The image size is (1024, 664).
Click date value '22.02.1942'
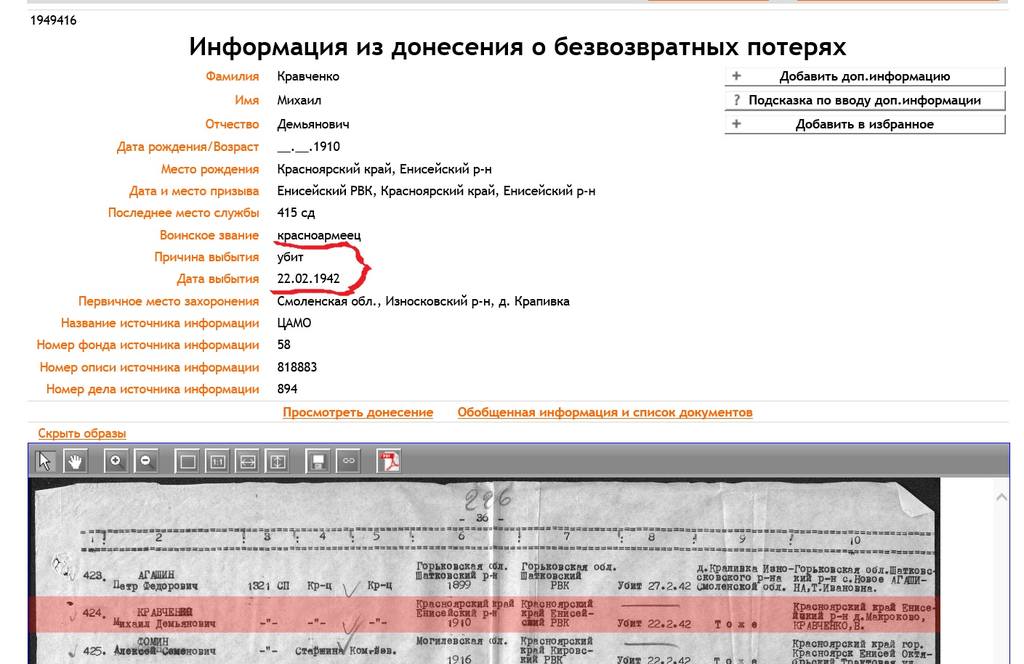point(308,278)
